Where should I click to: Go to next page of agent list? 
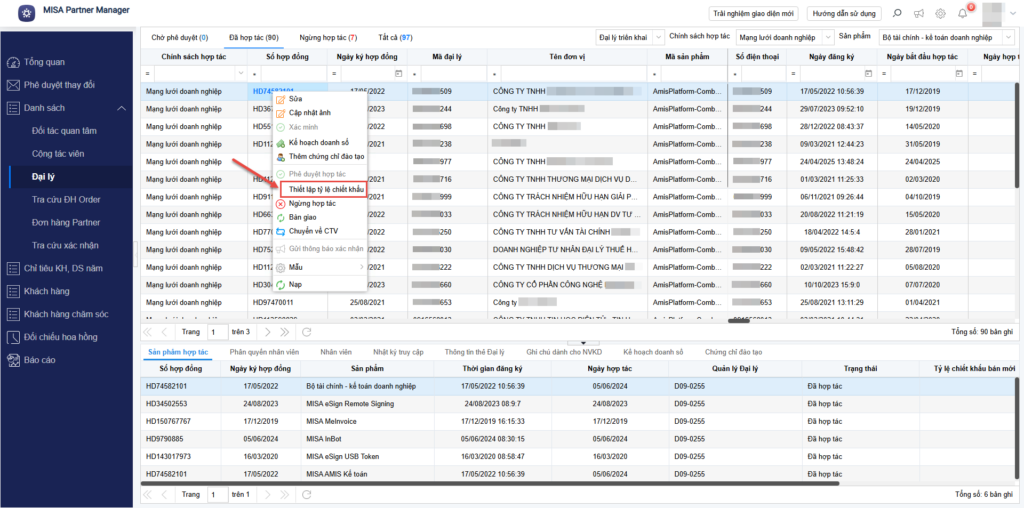[x=268, y=331]
